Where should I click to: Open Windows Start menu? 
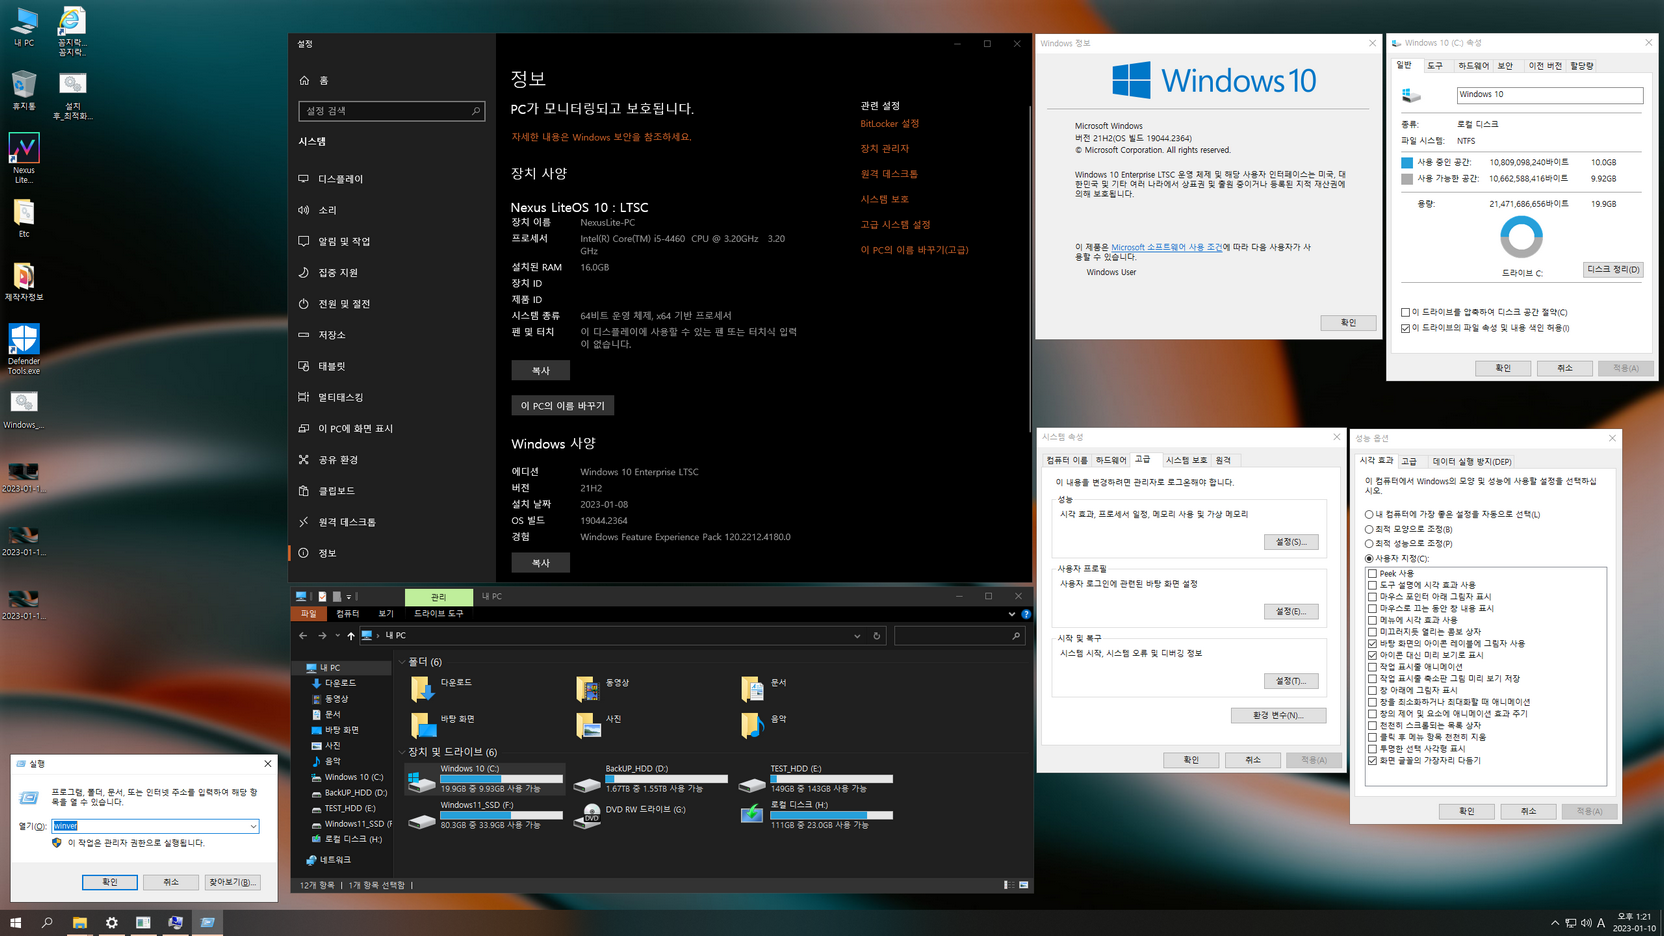[15, 923]
